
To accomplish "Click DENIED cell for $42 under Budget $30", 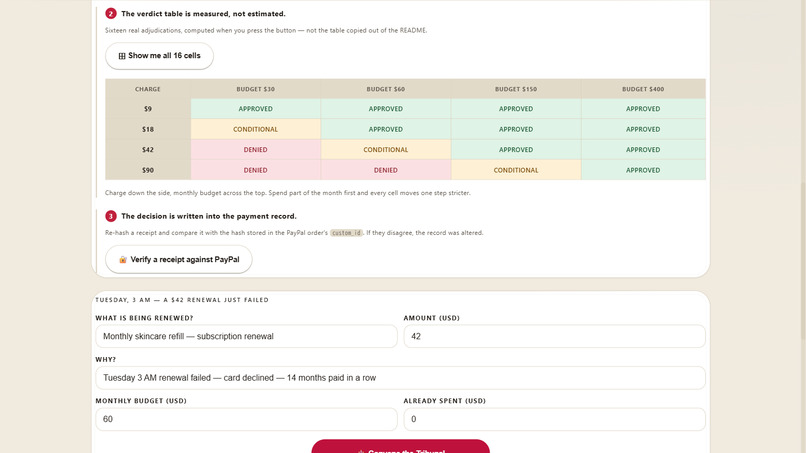I will pos(255,150).
